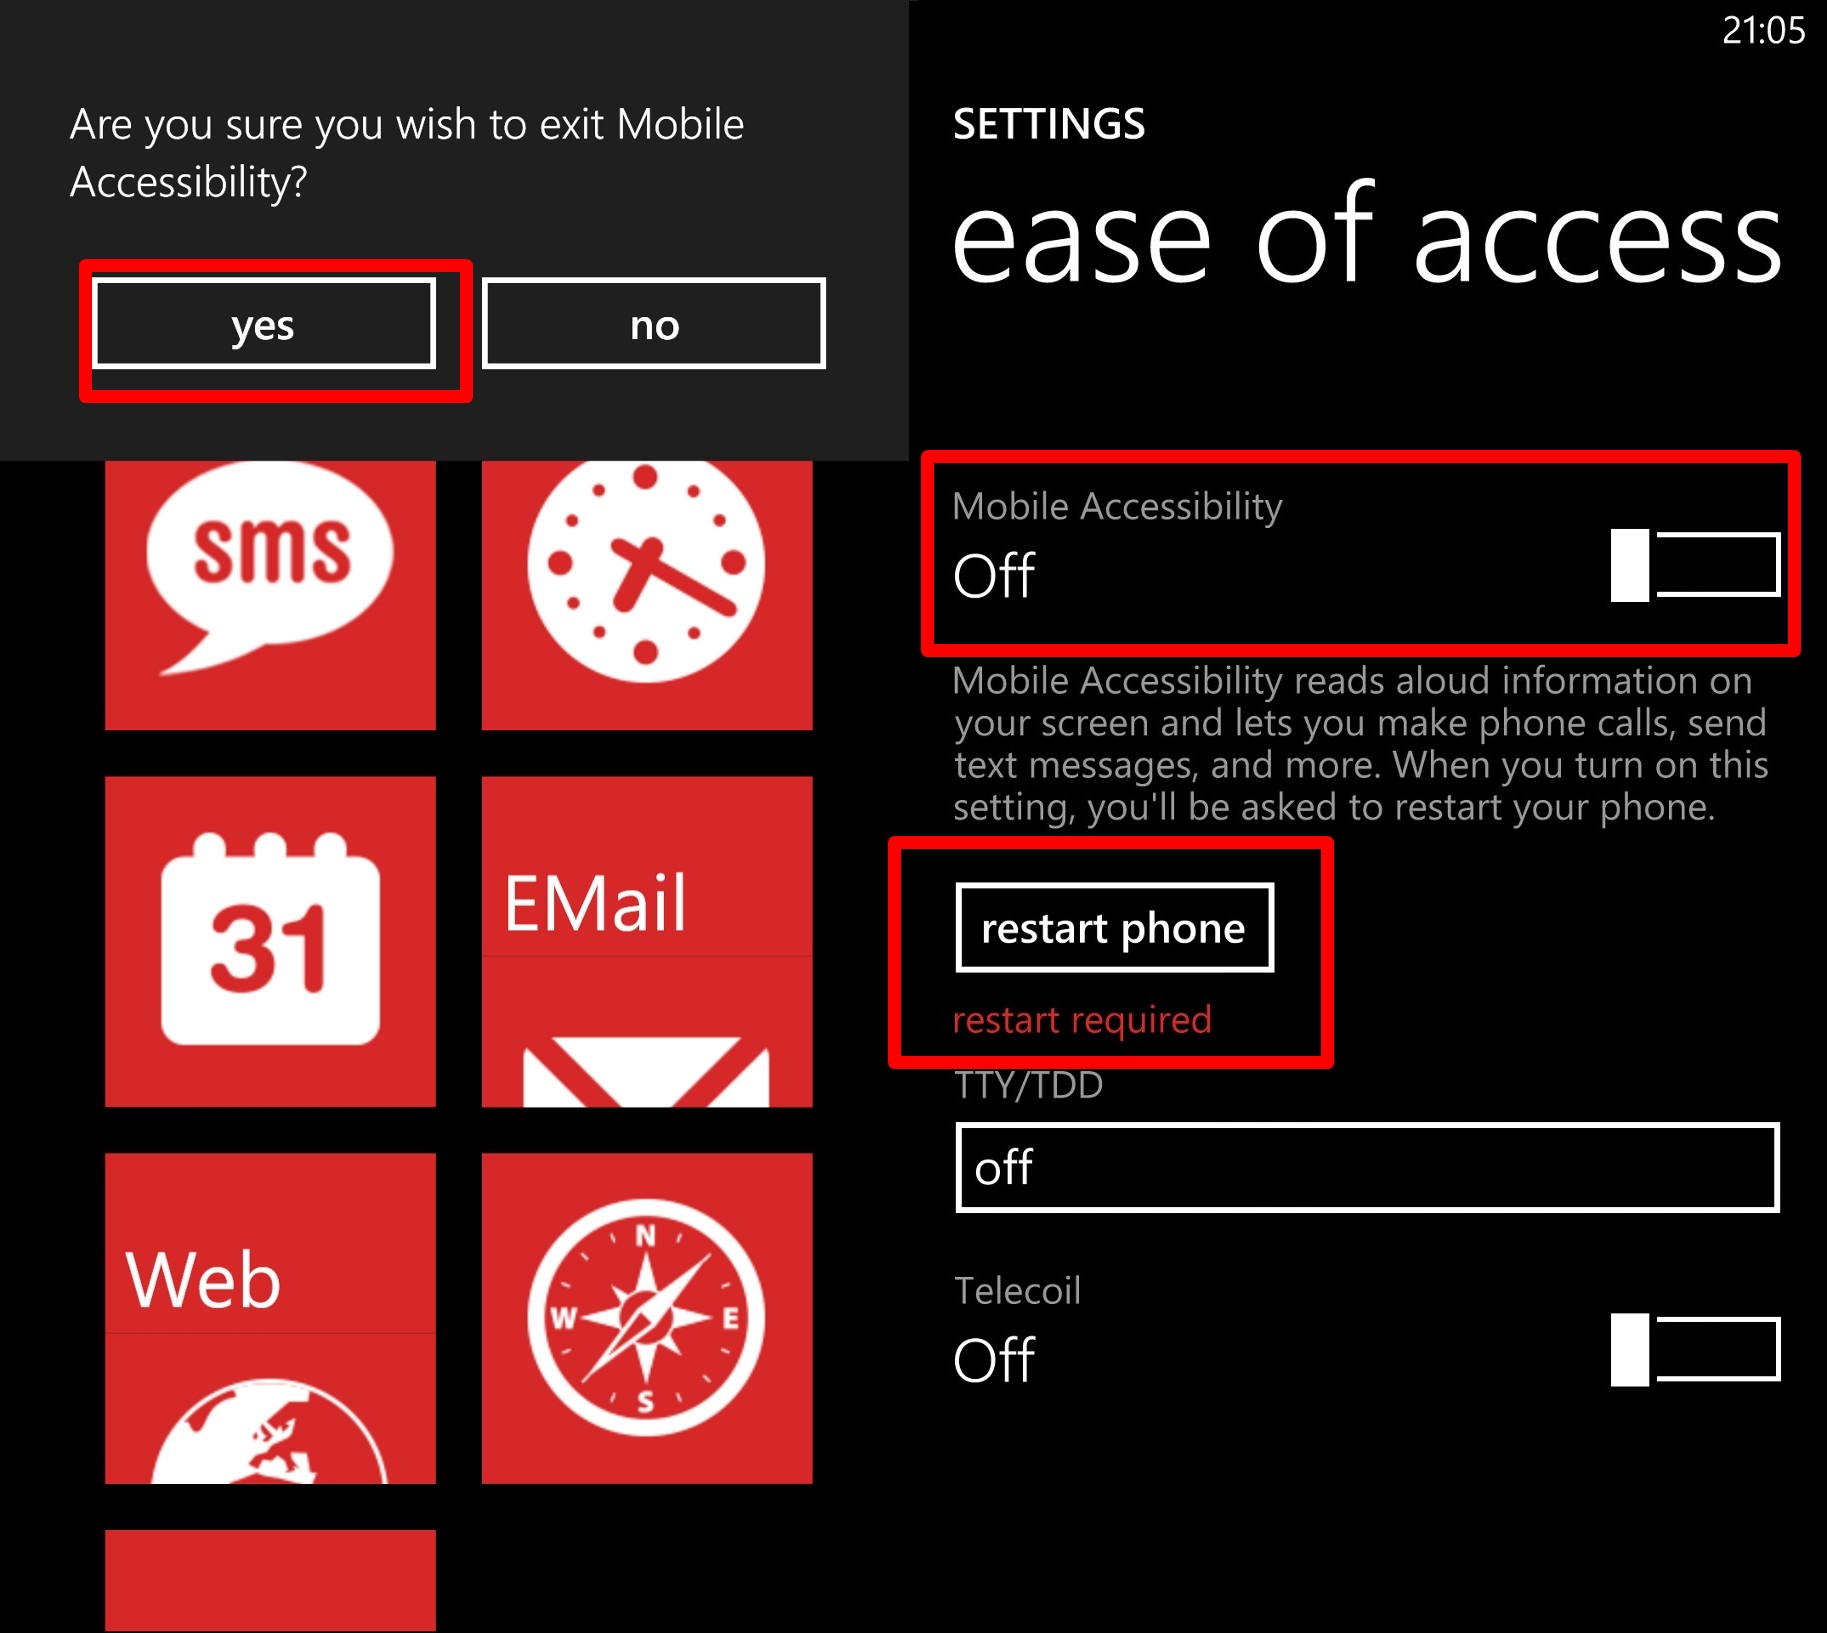The width and height of the screenshot is (1827, 1633).
Task: Toggle the Mobile Accessibility switch
Action: tap(1695, 565)
